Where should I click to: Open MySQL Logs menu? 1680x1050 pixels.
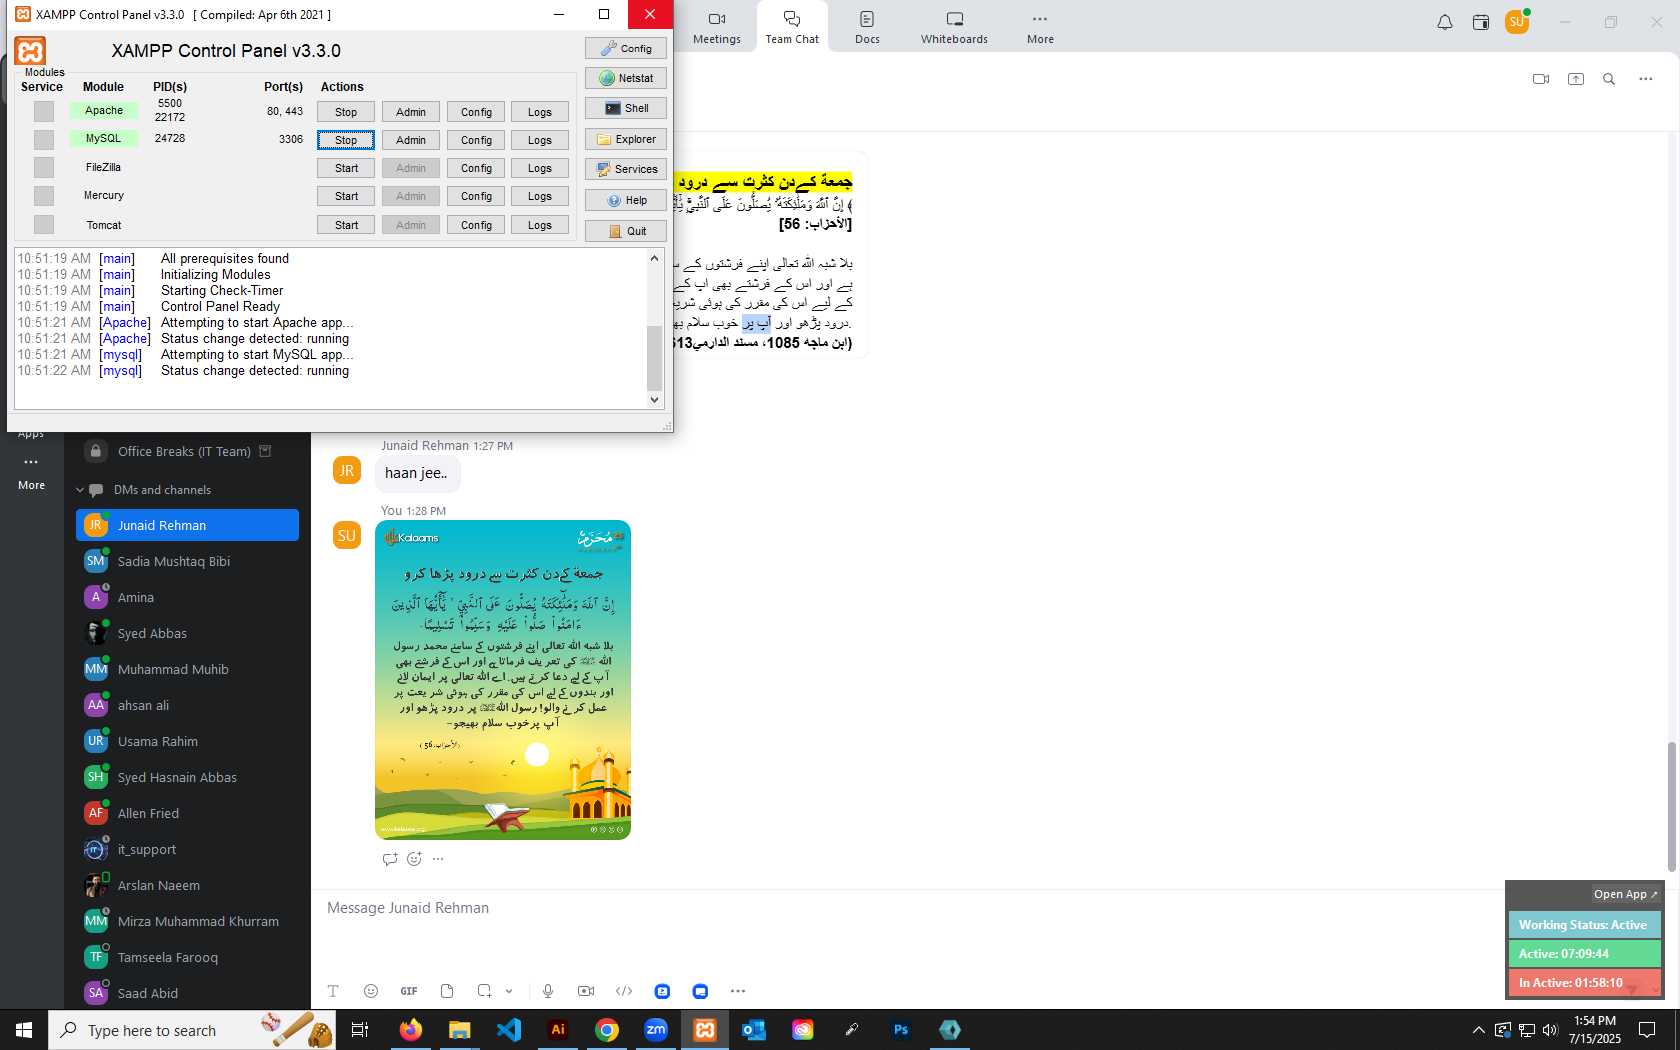tap(540, 140)
